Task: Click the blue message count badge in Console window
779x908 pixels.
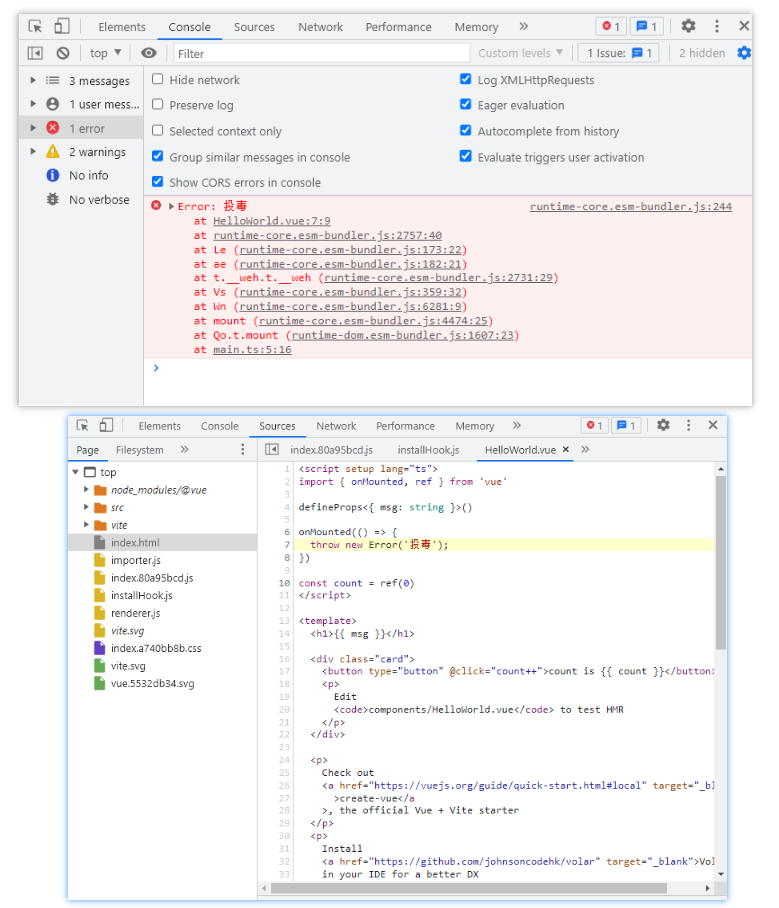Action: click(646, 27)
